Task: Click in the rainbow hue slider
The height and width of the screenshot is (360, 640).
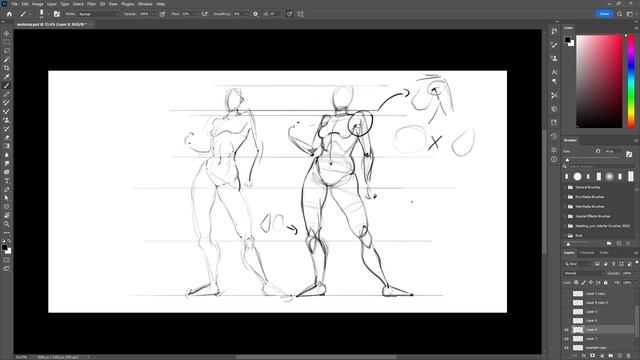Action: [x=631, y=82]
